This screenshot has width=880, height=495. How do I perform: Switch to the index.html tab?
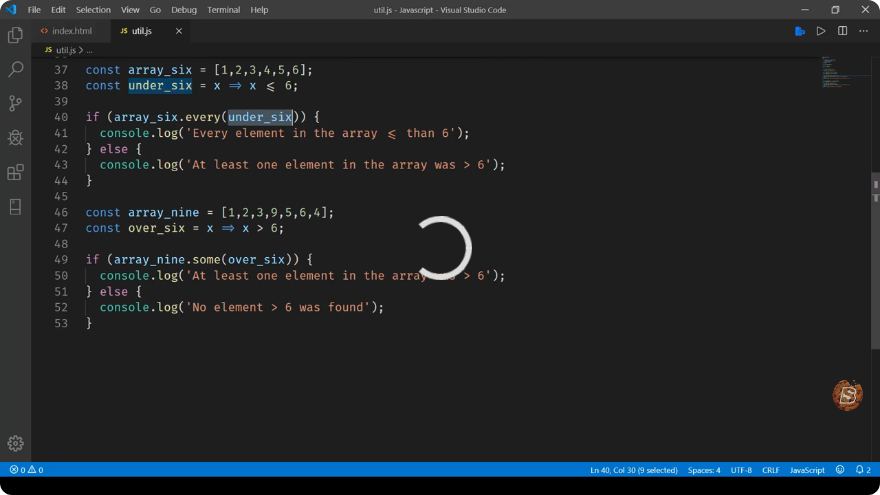pyautogui.click(x=66, y=31)
